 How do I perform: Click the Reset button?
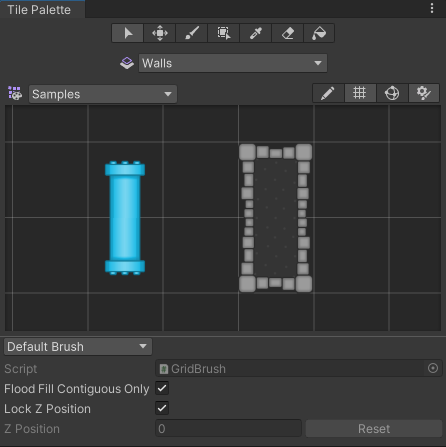pyautogui.click(x=374, y=429)
